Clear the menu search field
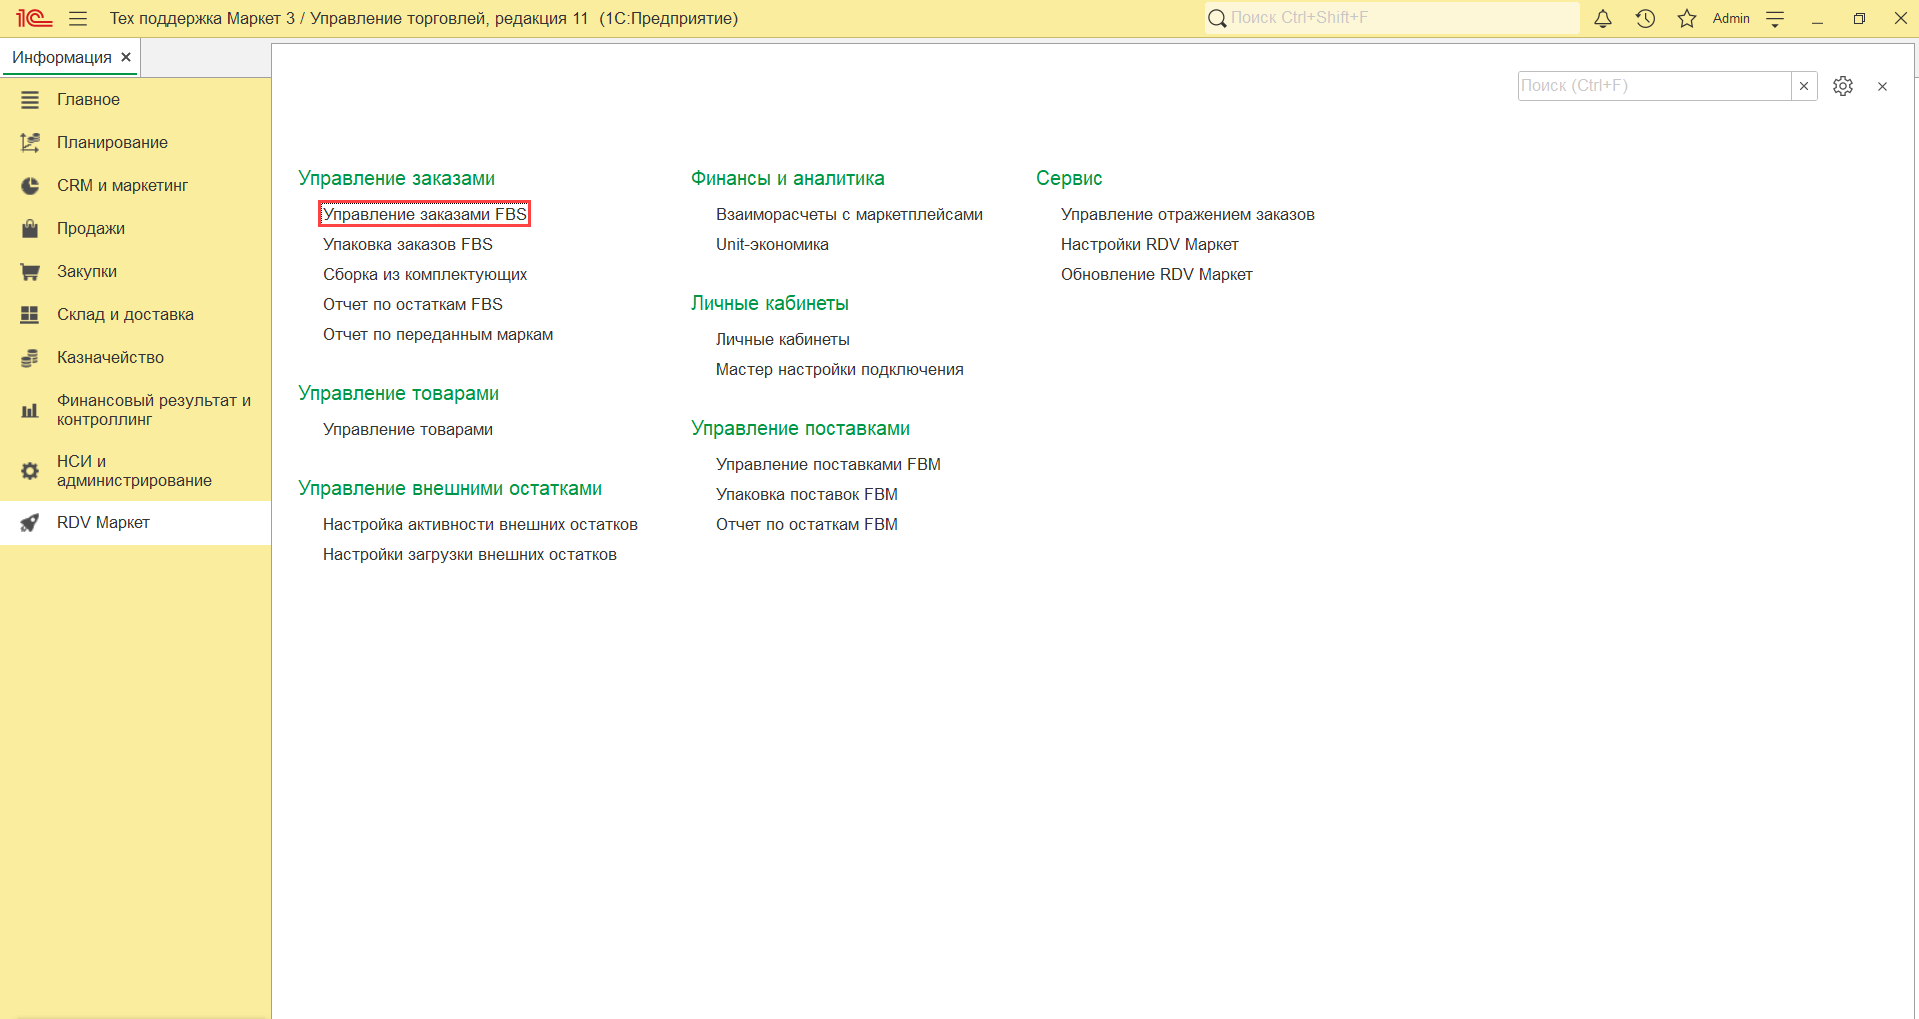1919x1019 pixels. click(1804, 86)
